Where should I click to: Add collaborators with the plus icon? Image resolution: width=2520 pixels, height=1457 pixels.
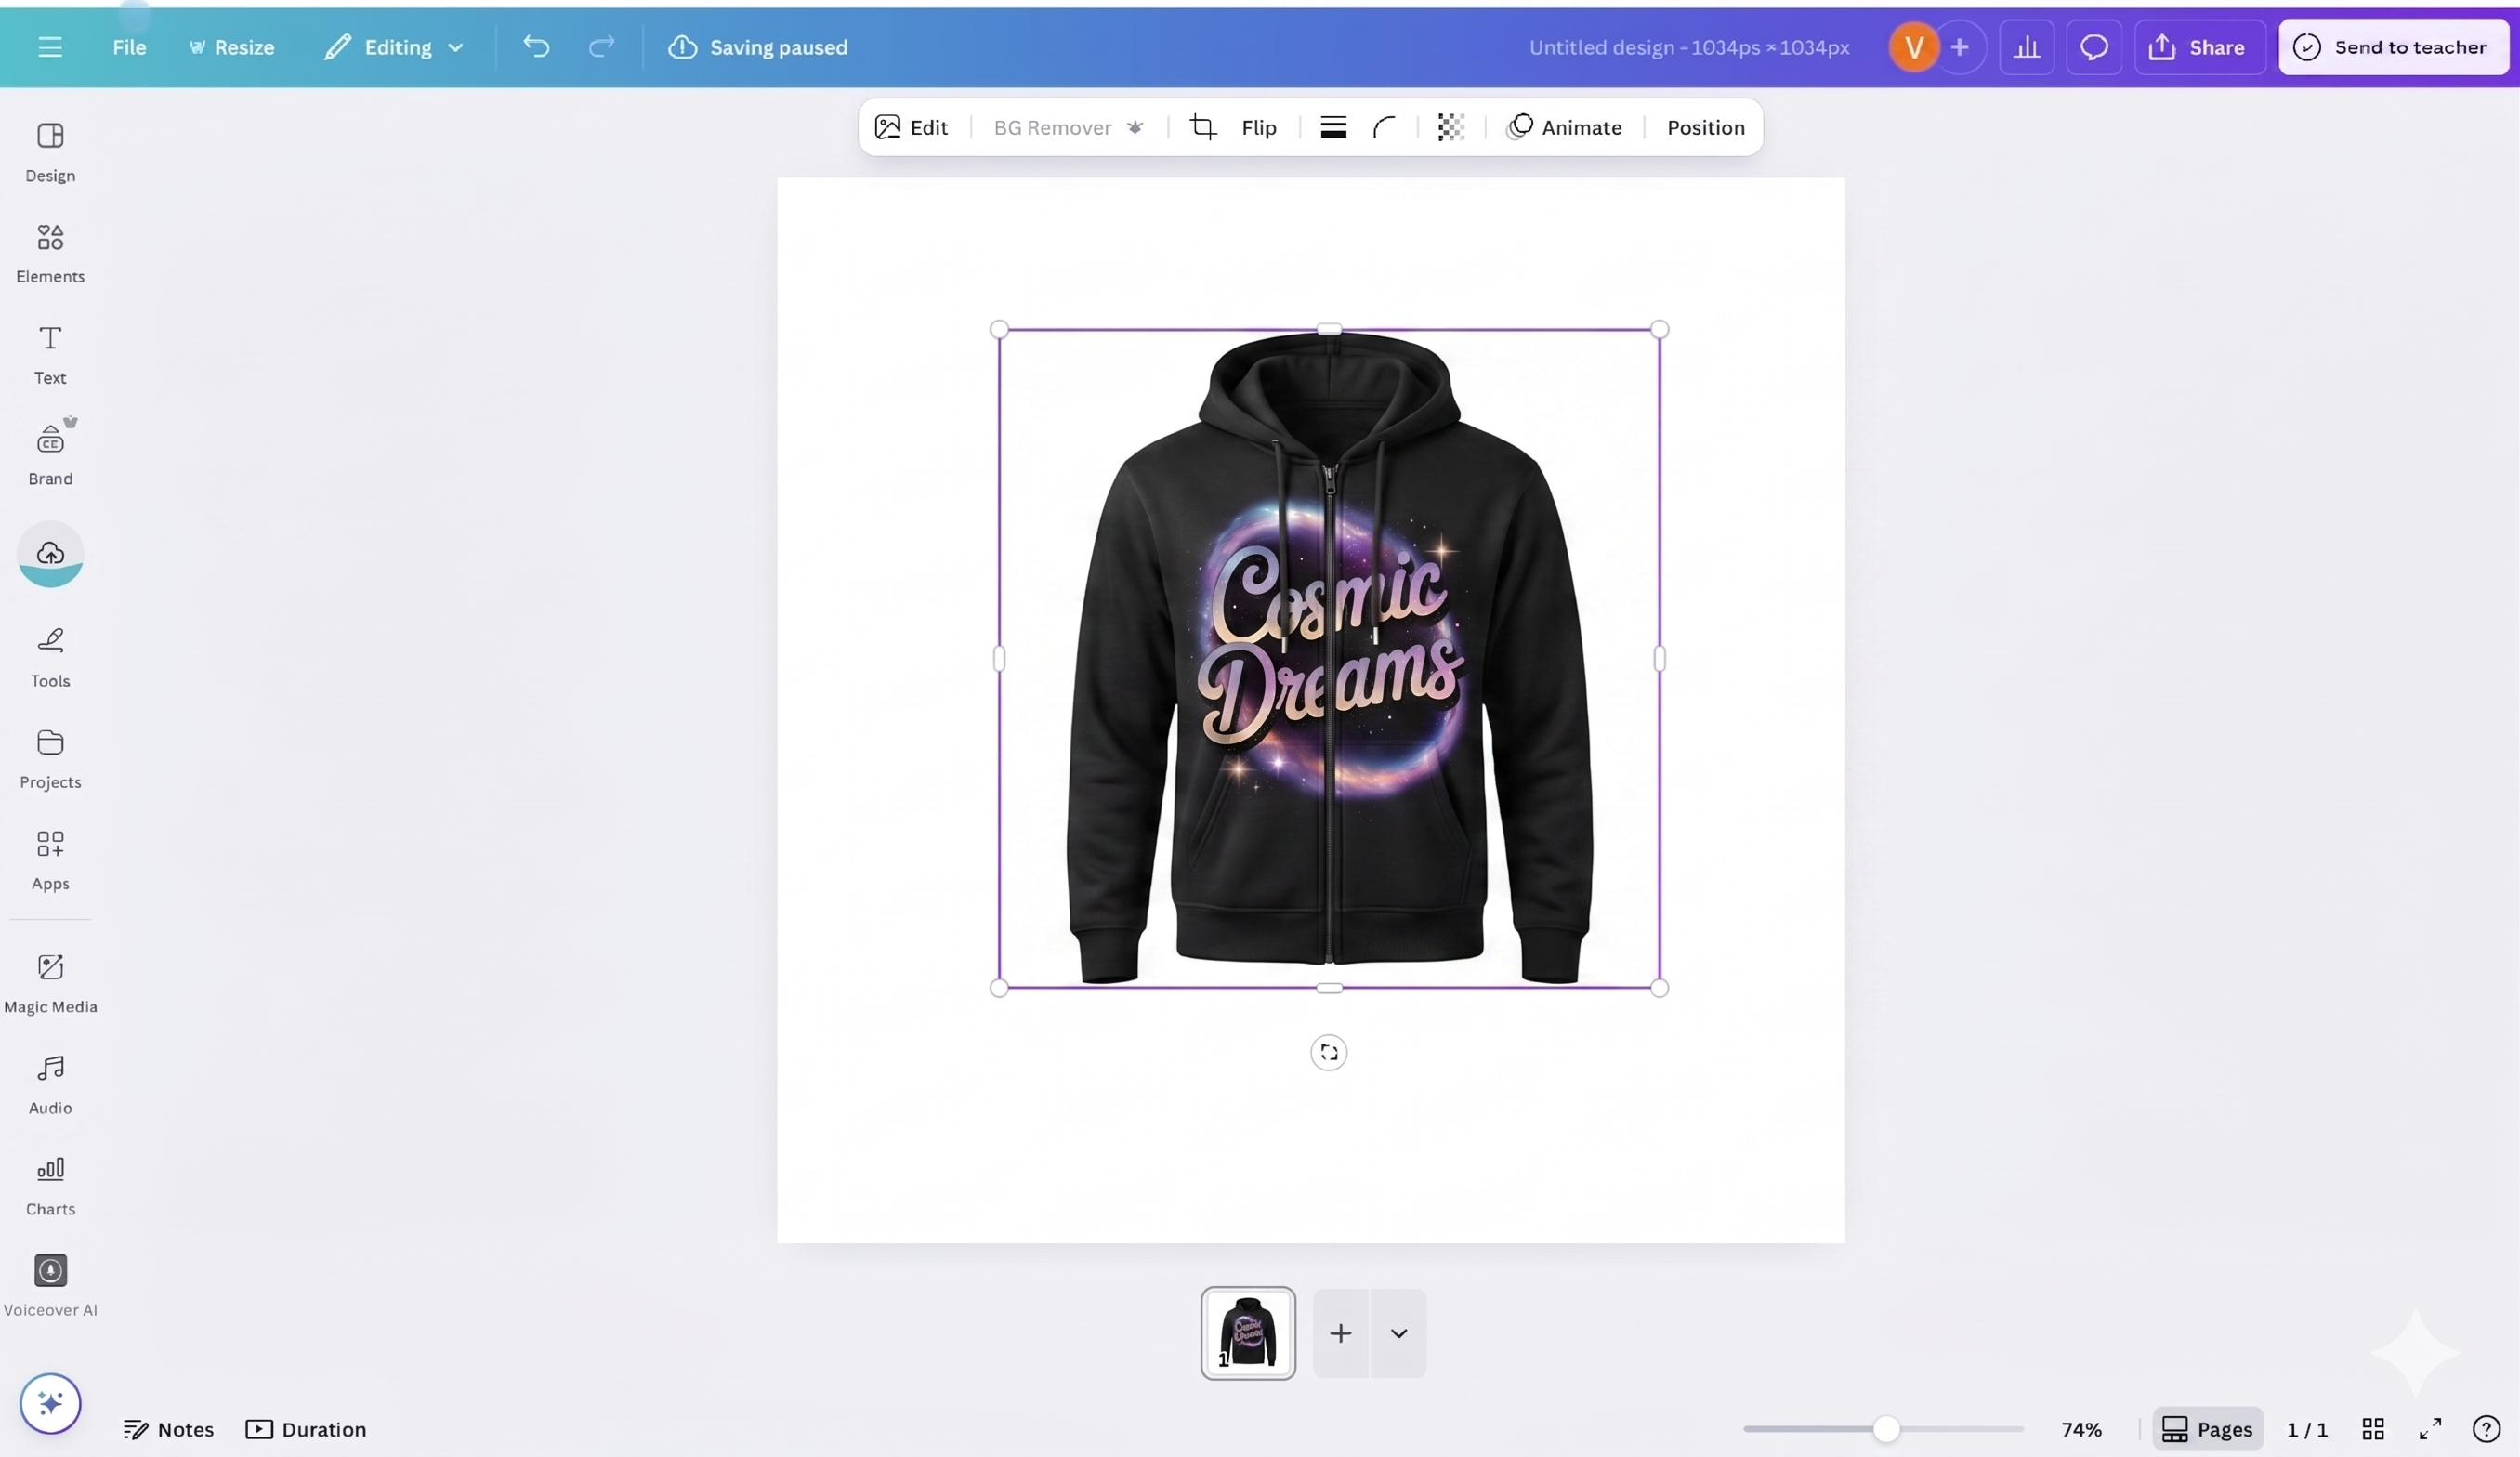1960,47
